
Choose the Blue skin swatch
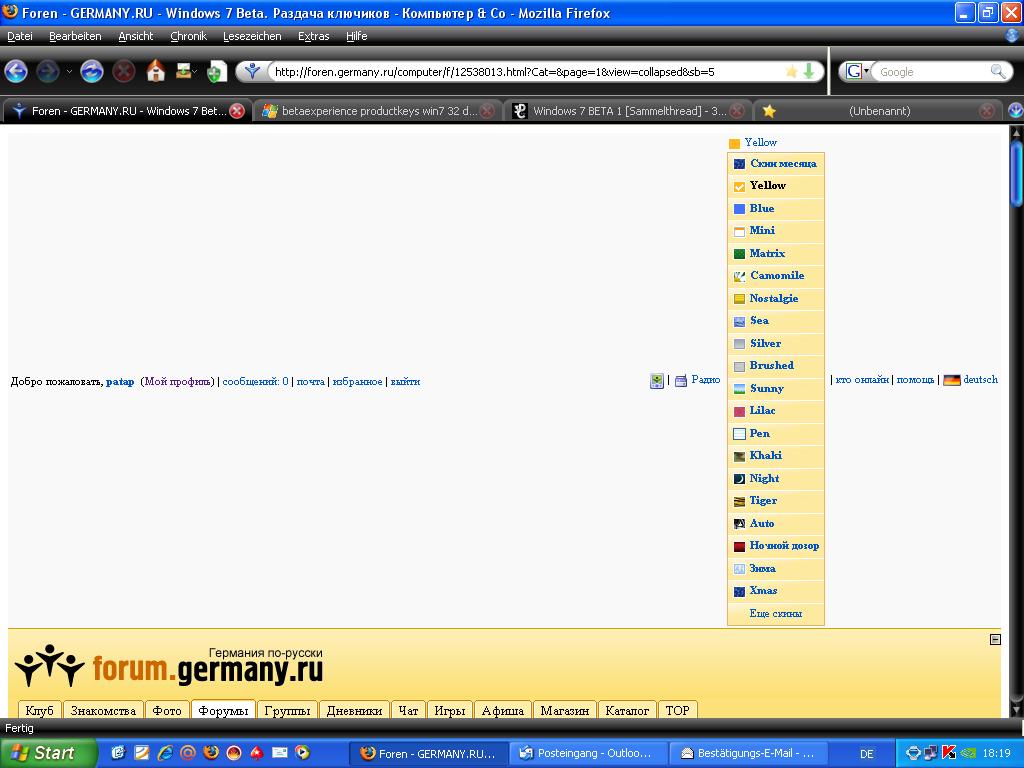[739, 209]
